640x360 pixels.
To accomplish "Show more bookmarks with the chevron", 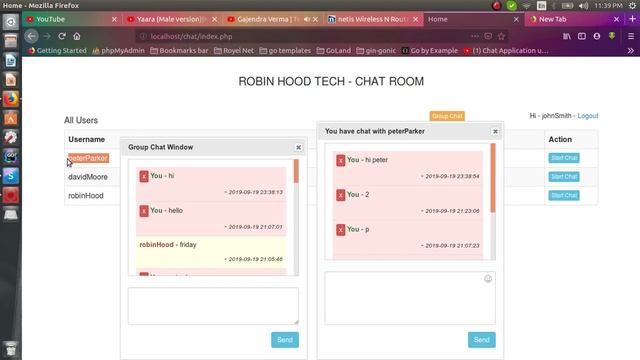I will (x=631, y=51).
